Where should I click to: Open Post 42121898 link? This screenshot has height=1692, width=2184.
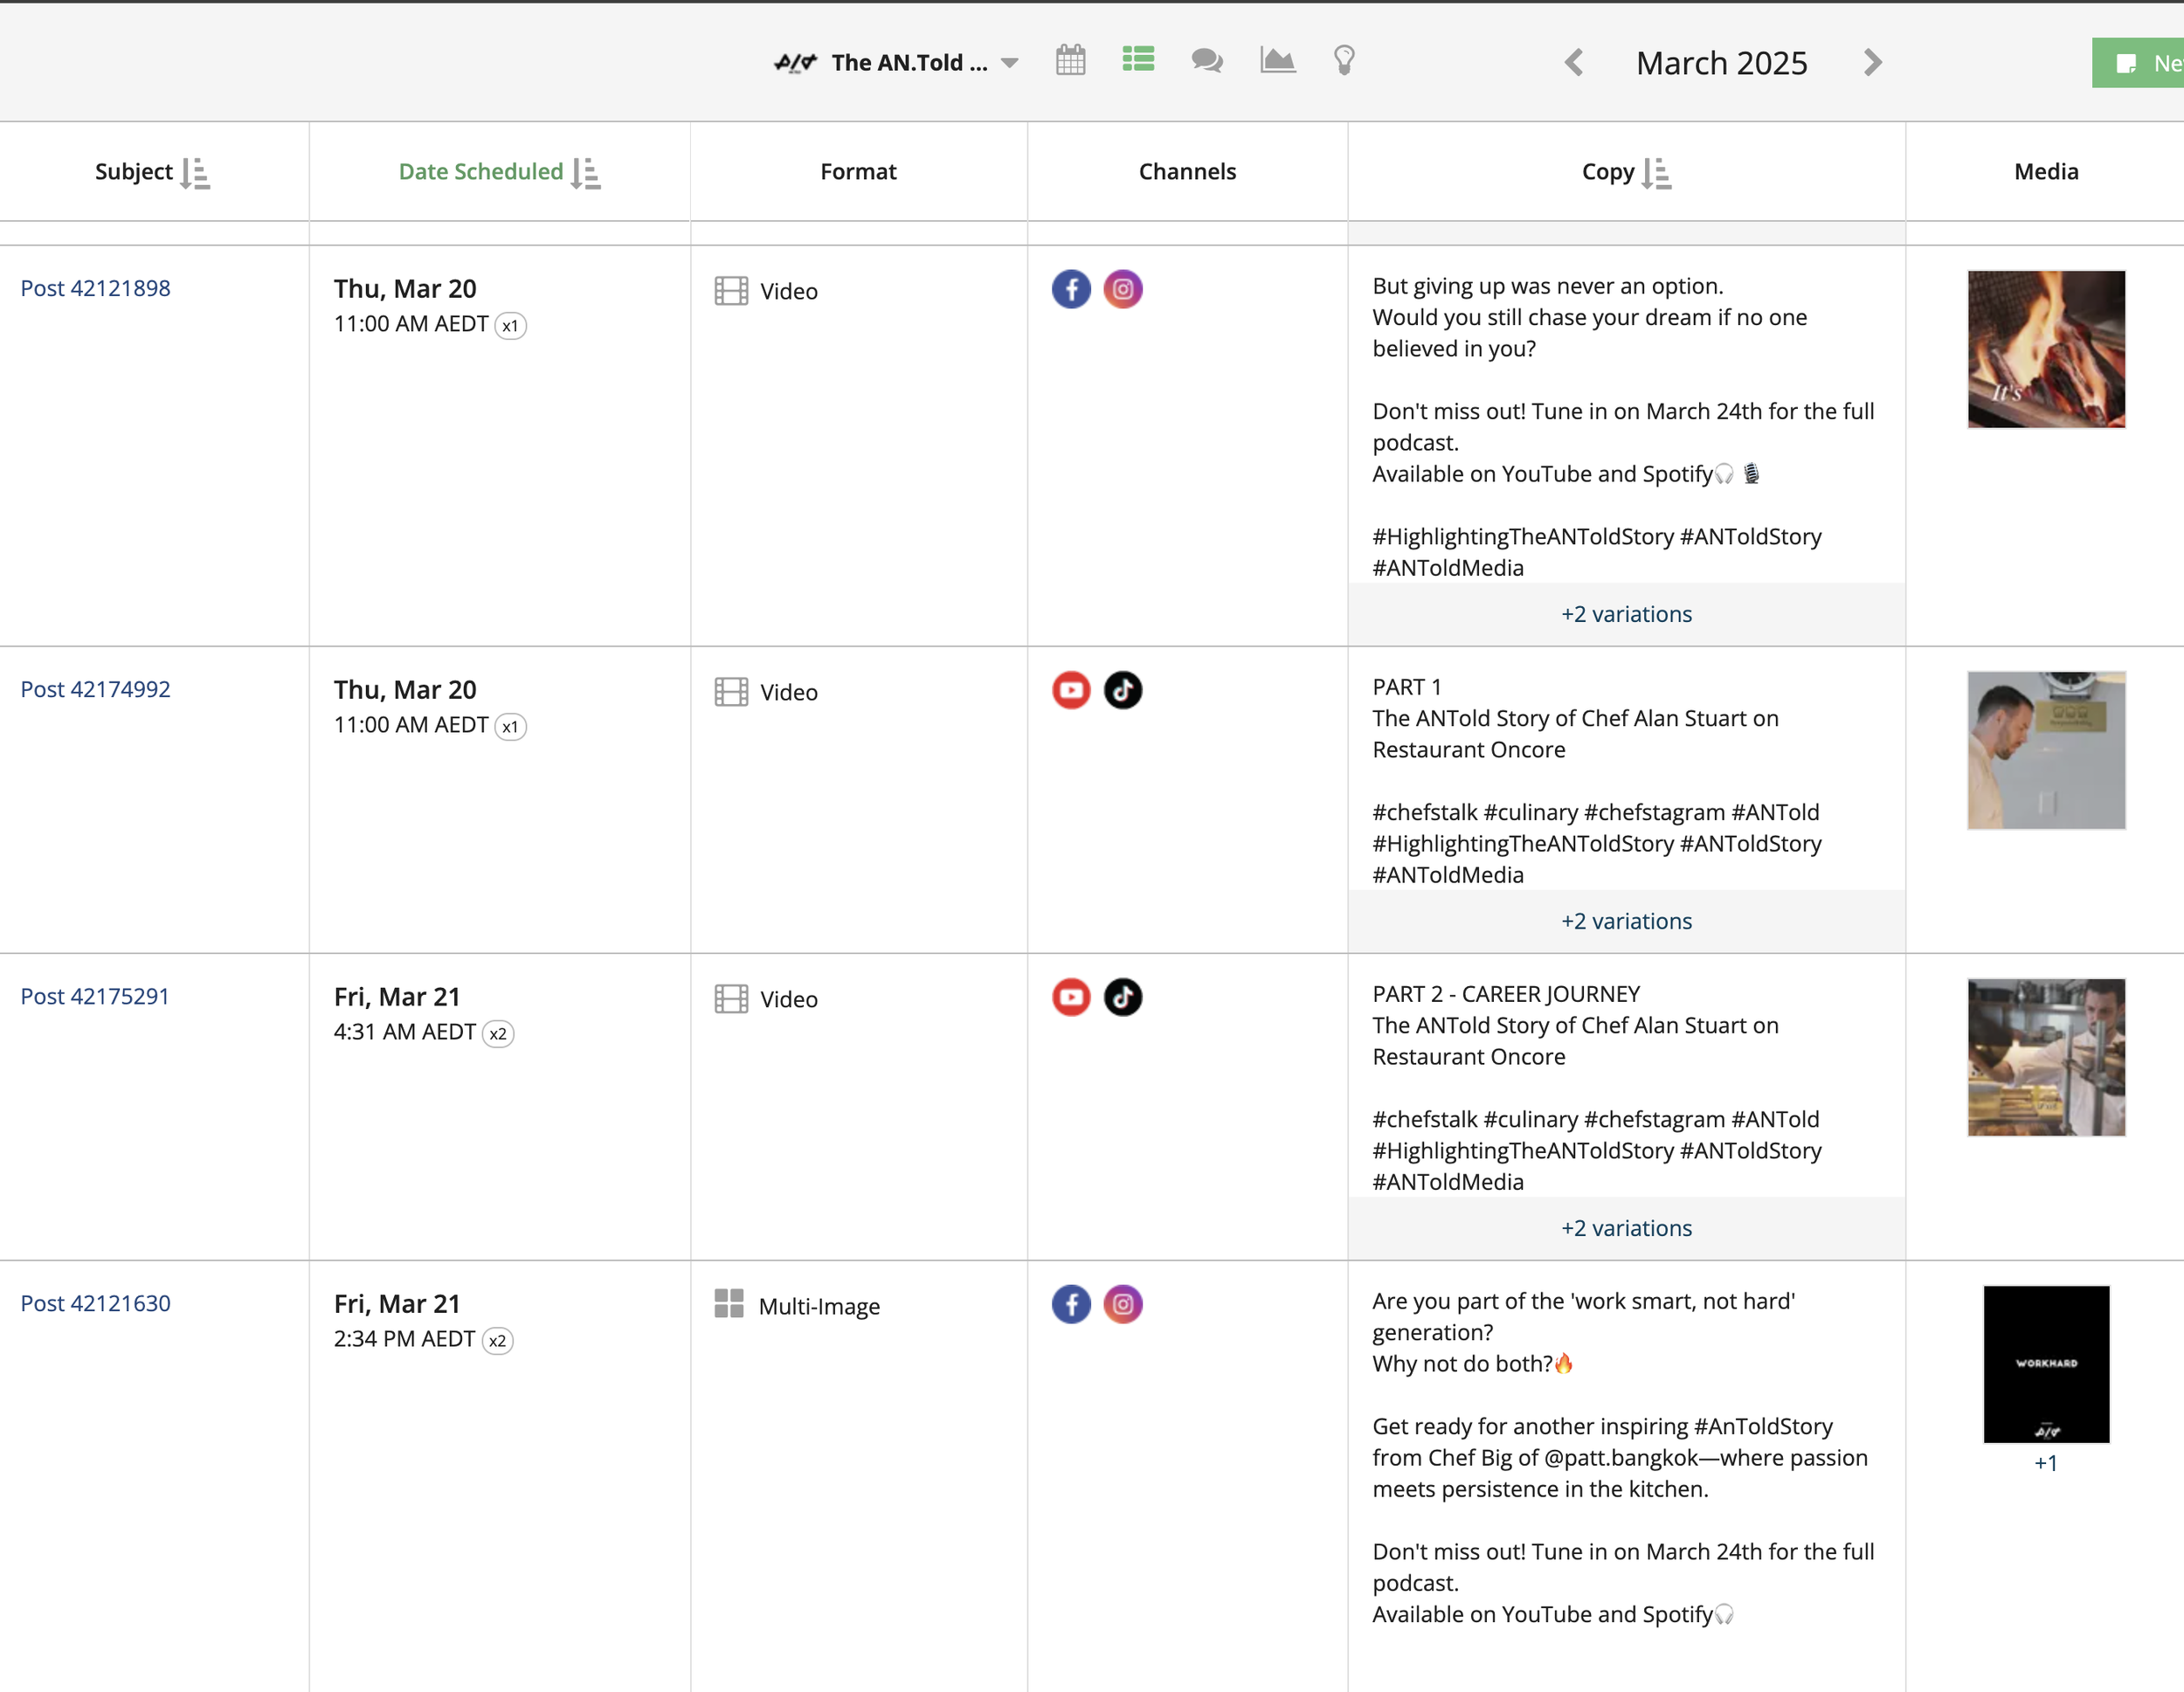(x=95, y=288)
